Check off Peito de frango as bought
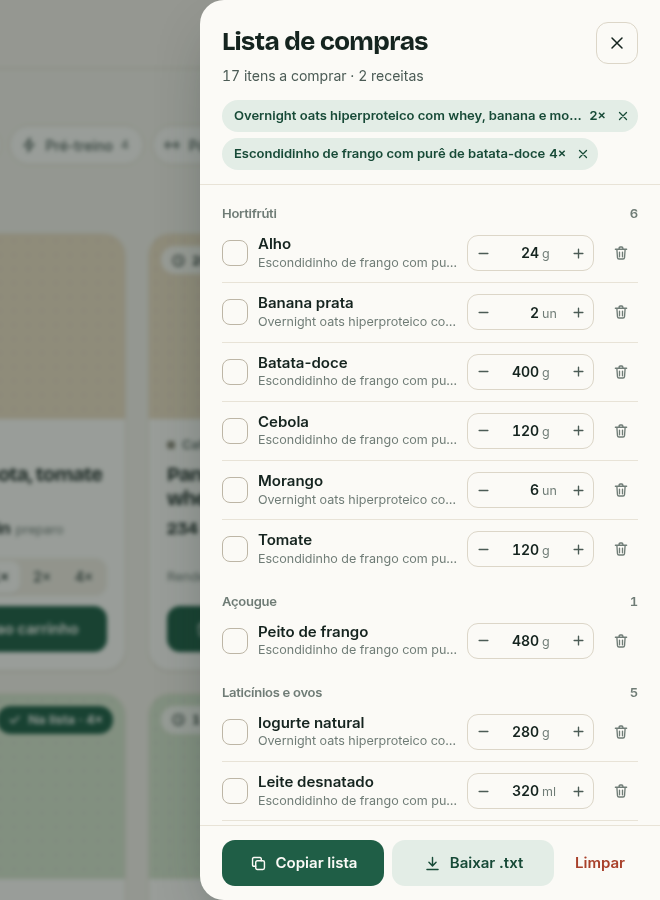This screenshot has width=660, height=900. (x=235, y=641)
